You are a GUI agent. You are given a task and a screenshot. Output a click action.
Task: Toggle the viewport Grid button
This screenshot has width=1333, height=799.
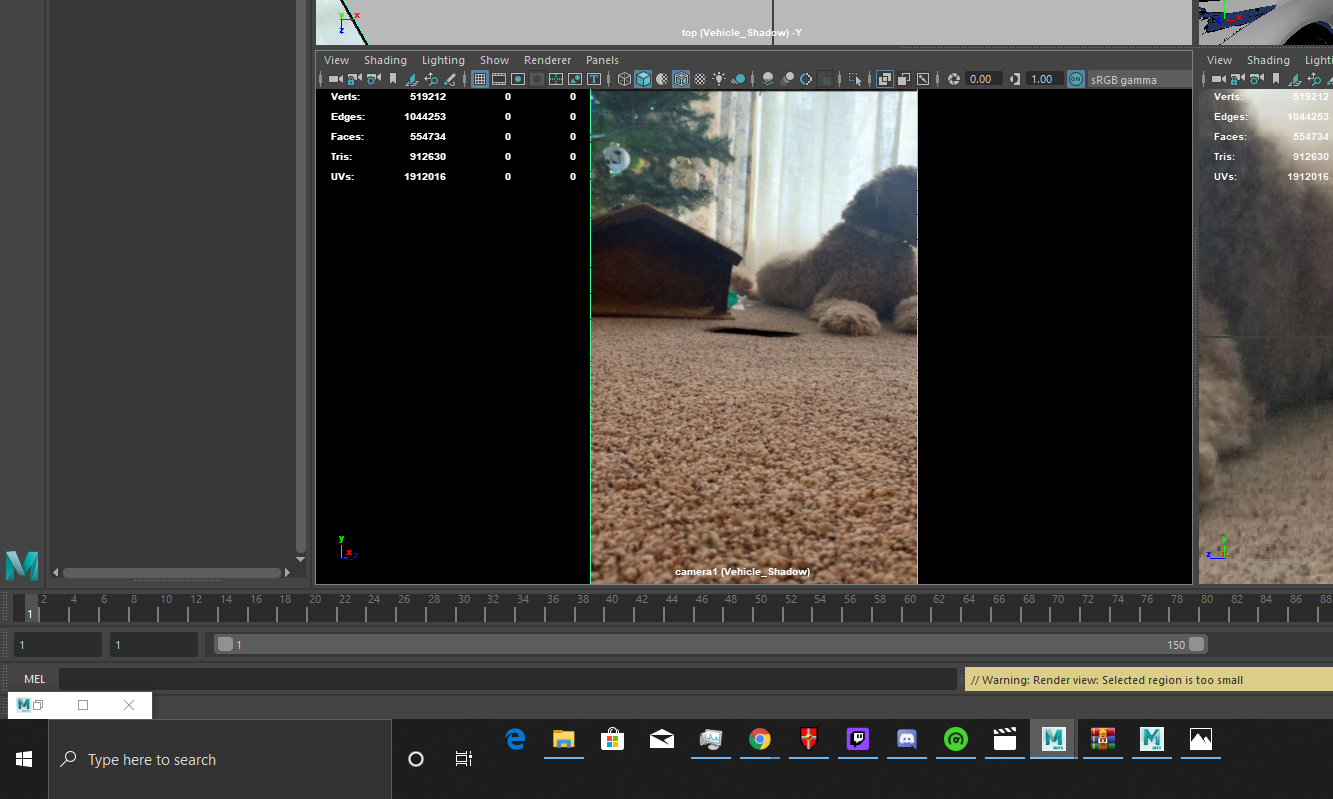click(480, 79)
